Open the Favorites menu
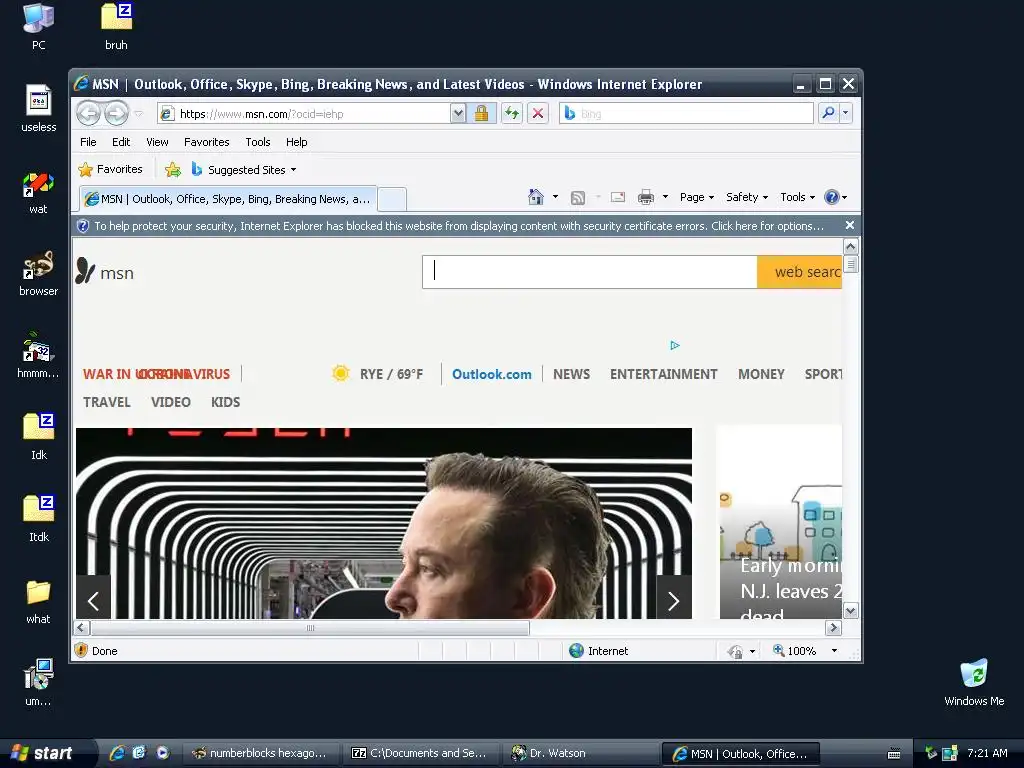This screenshot has width=1024, height=768. click(x=206, y=142)
